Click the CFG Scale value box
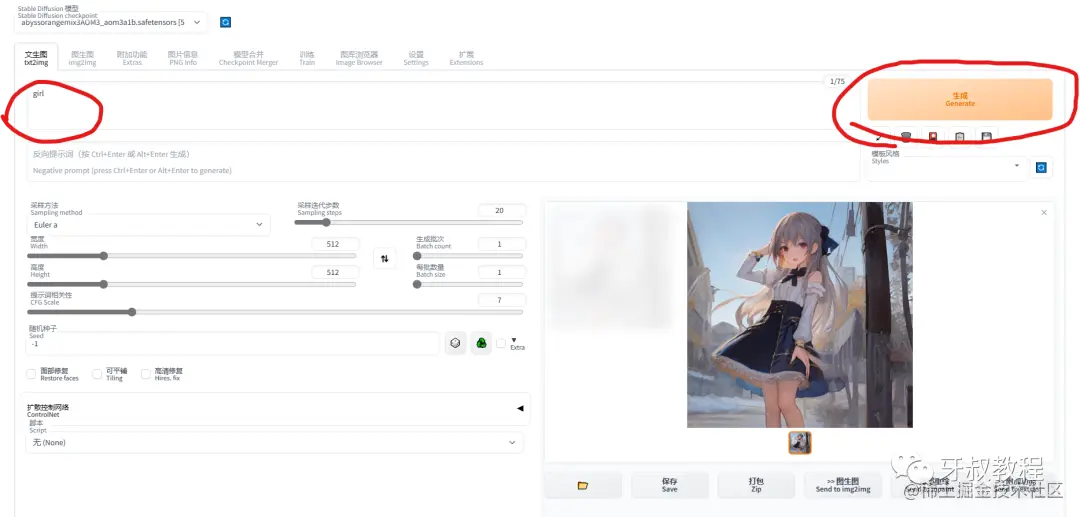 tap(501, 300)
